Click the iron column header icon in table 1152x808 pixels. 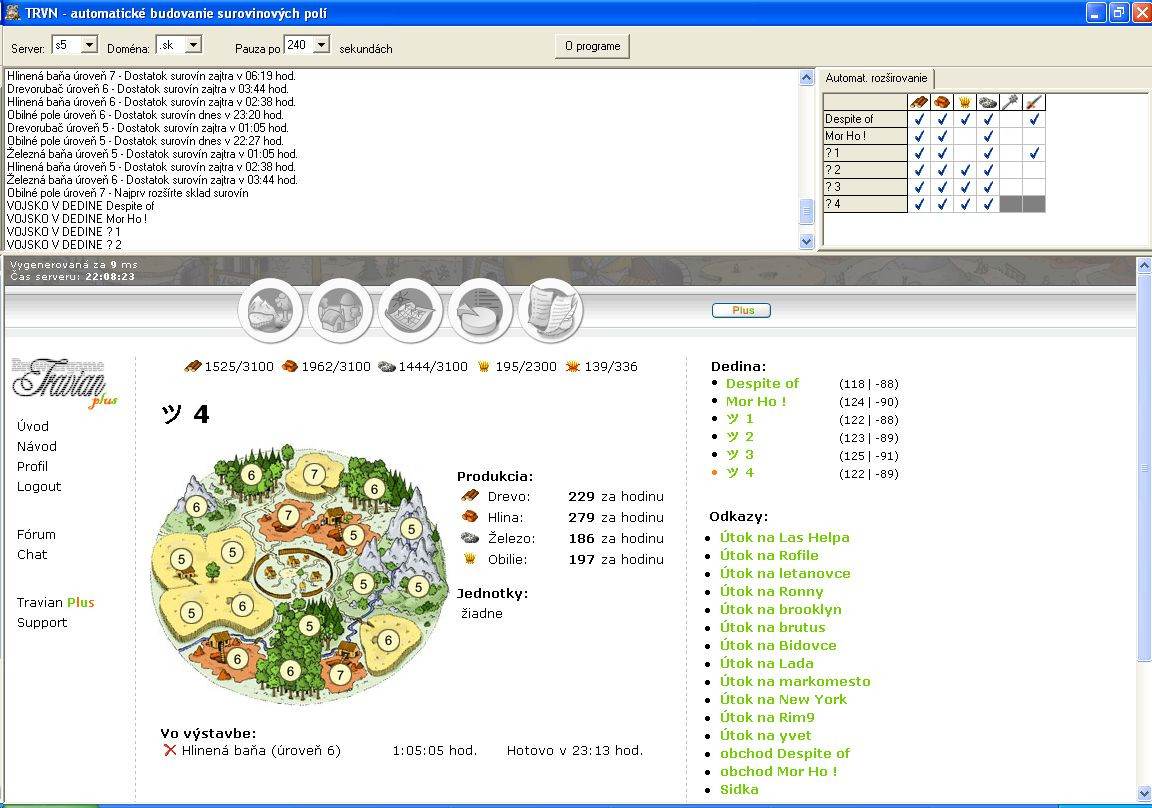987,101
